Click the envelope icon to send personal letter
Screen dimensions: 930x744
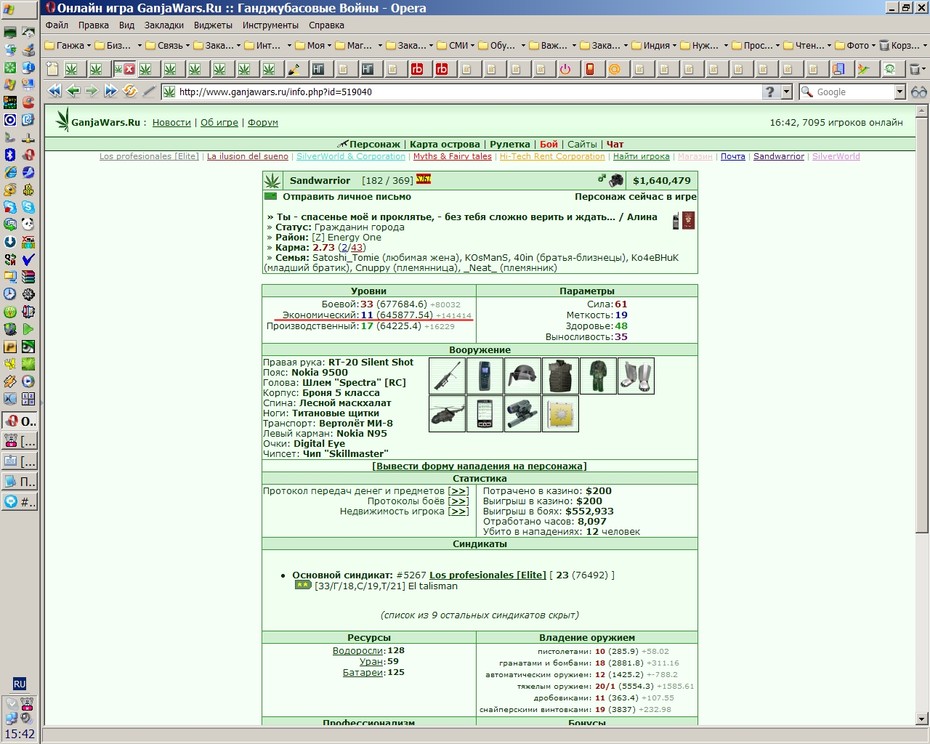270,196
